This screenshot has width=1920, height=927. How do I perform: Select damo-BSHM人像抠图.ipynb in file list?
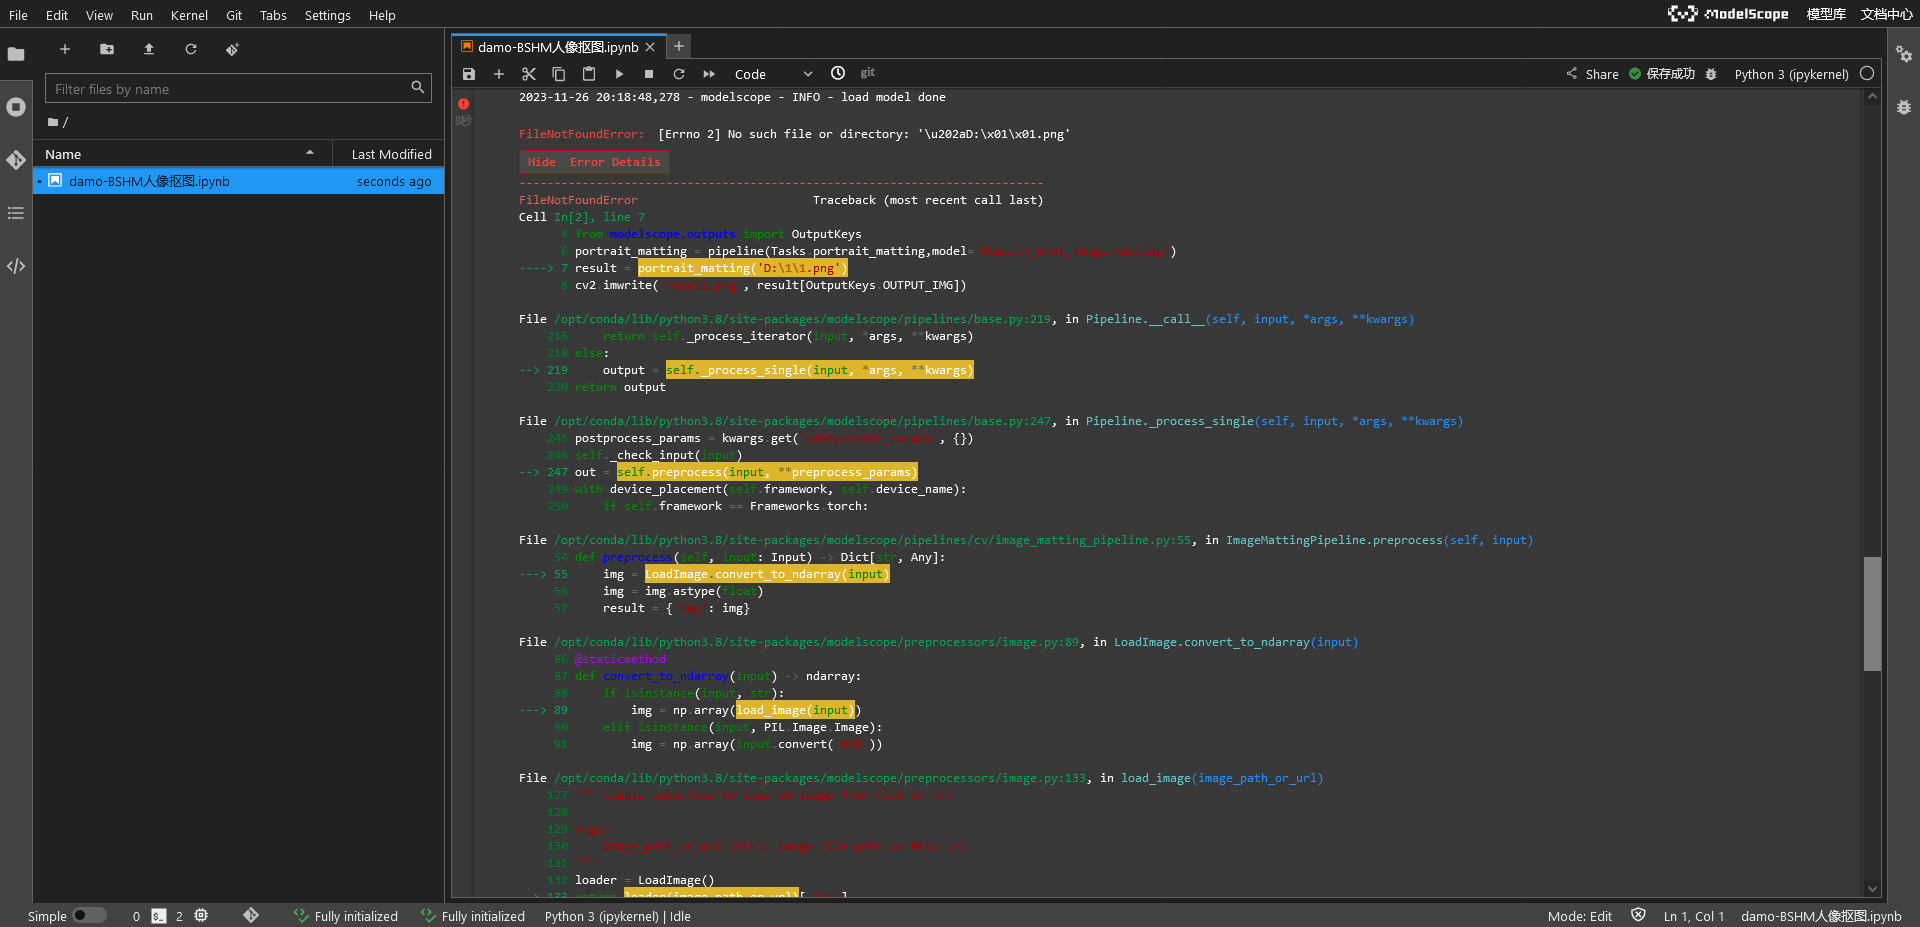(x=238, y=181)
